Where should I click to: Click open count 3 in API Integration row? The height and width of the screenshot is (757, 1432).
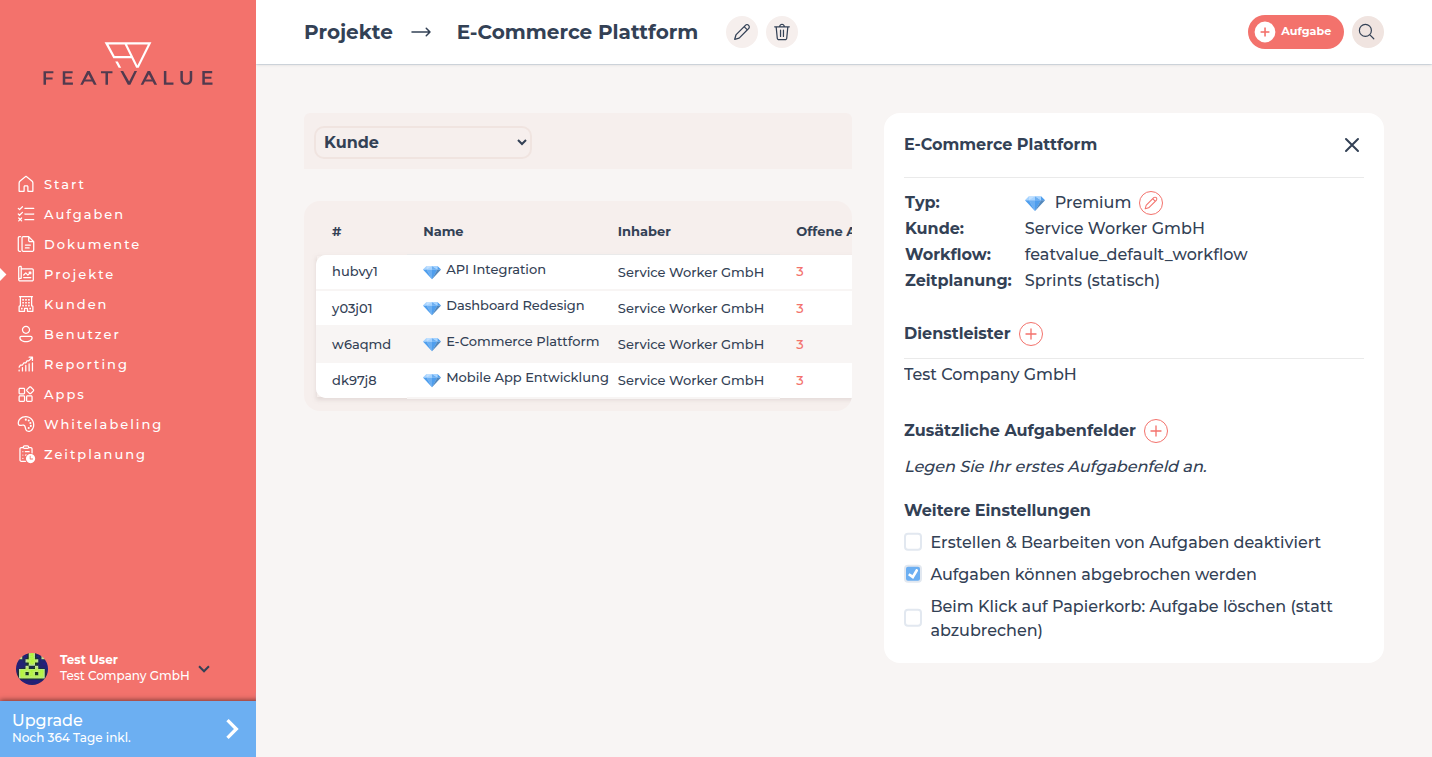[800, 272]
